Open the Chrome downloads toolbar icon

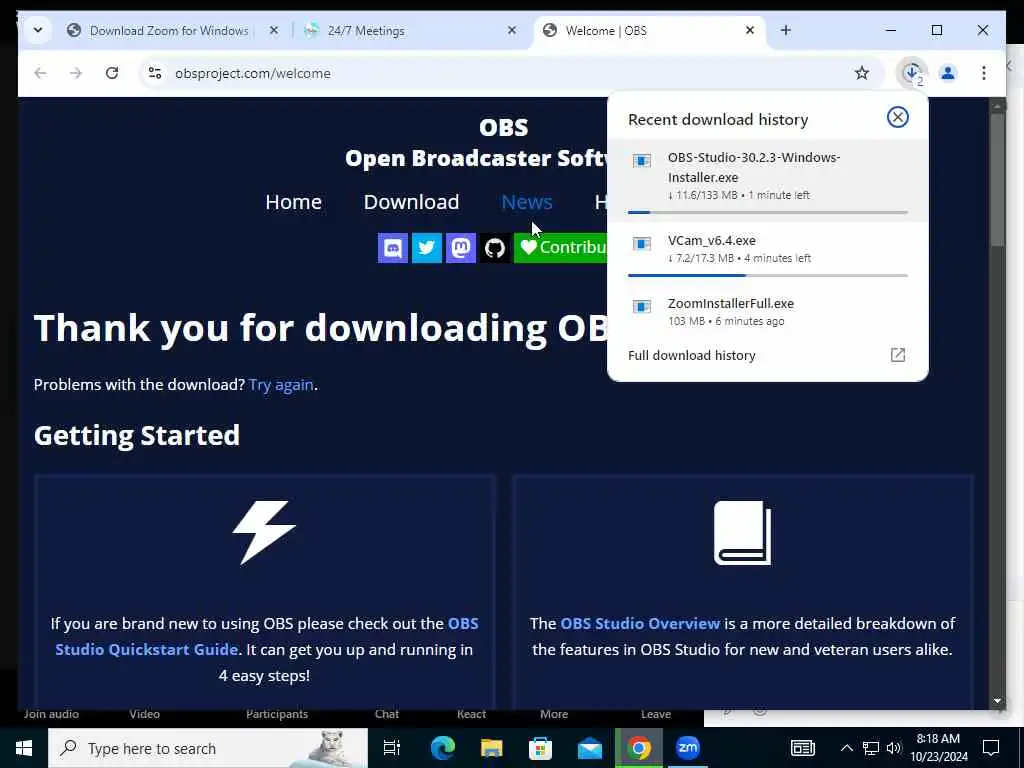[x=912, y=73]
